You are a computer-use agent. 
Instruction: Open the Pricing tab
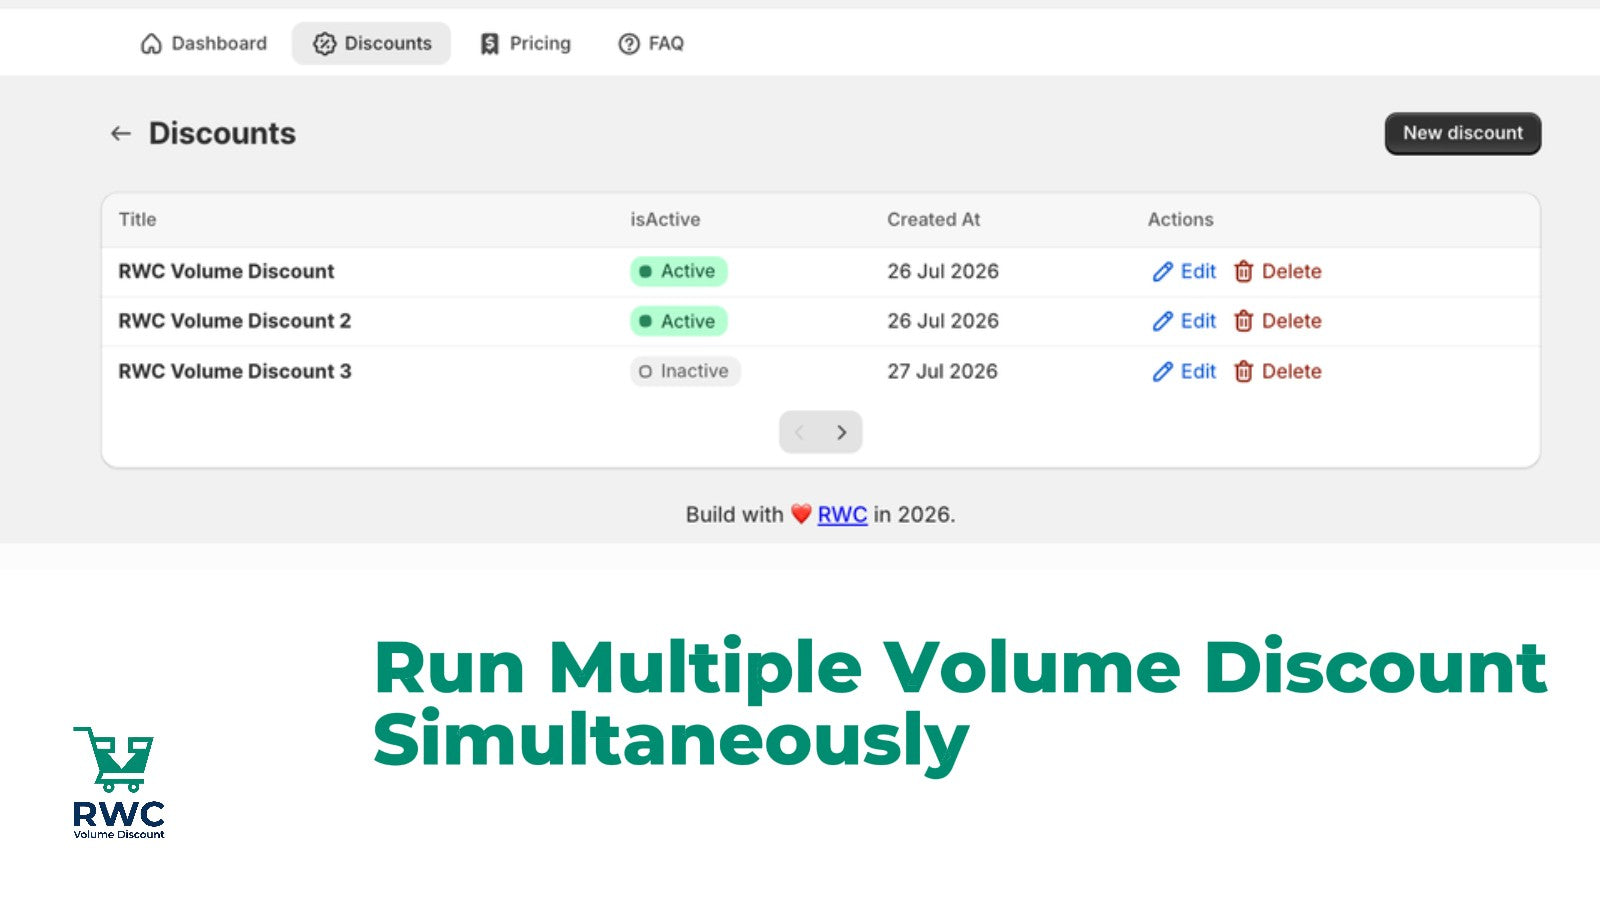click(525, 43)
